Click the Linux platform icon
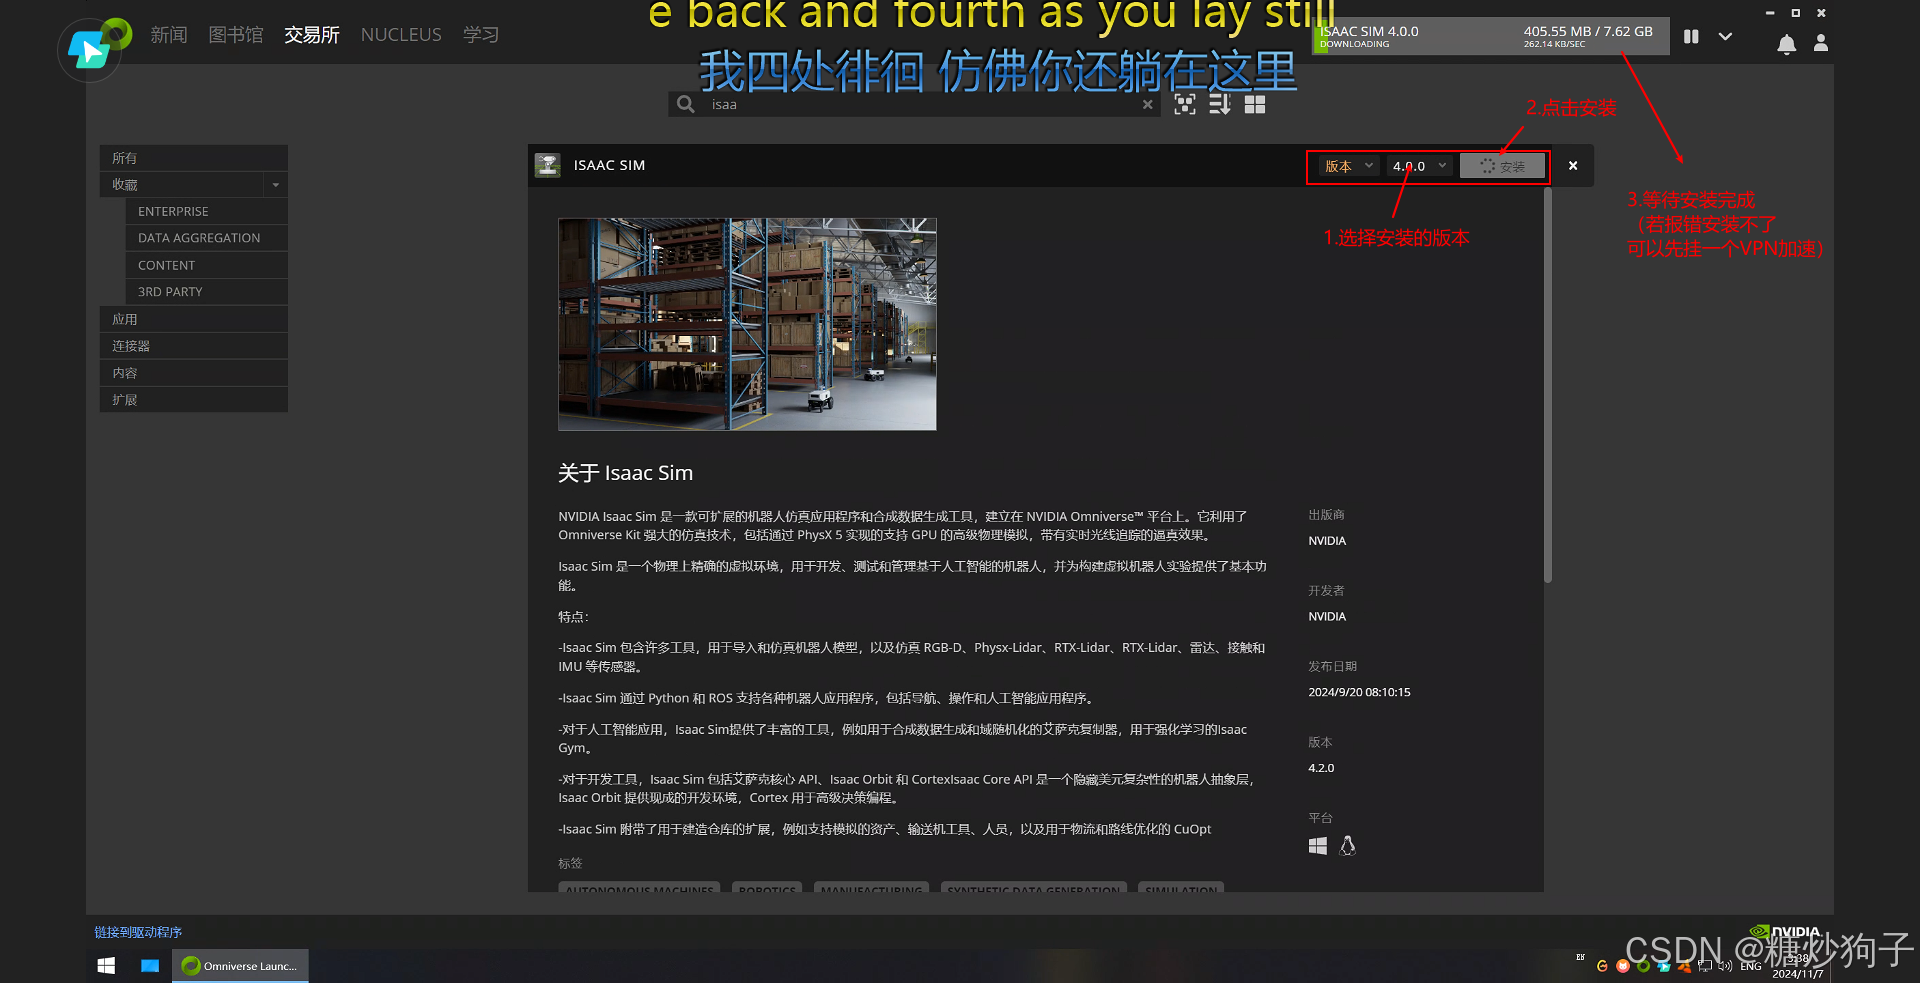The width and height of the screenshot is (1920, 983). [1348, 846]
